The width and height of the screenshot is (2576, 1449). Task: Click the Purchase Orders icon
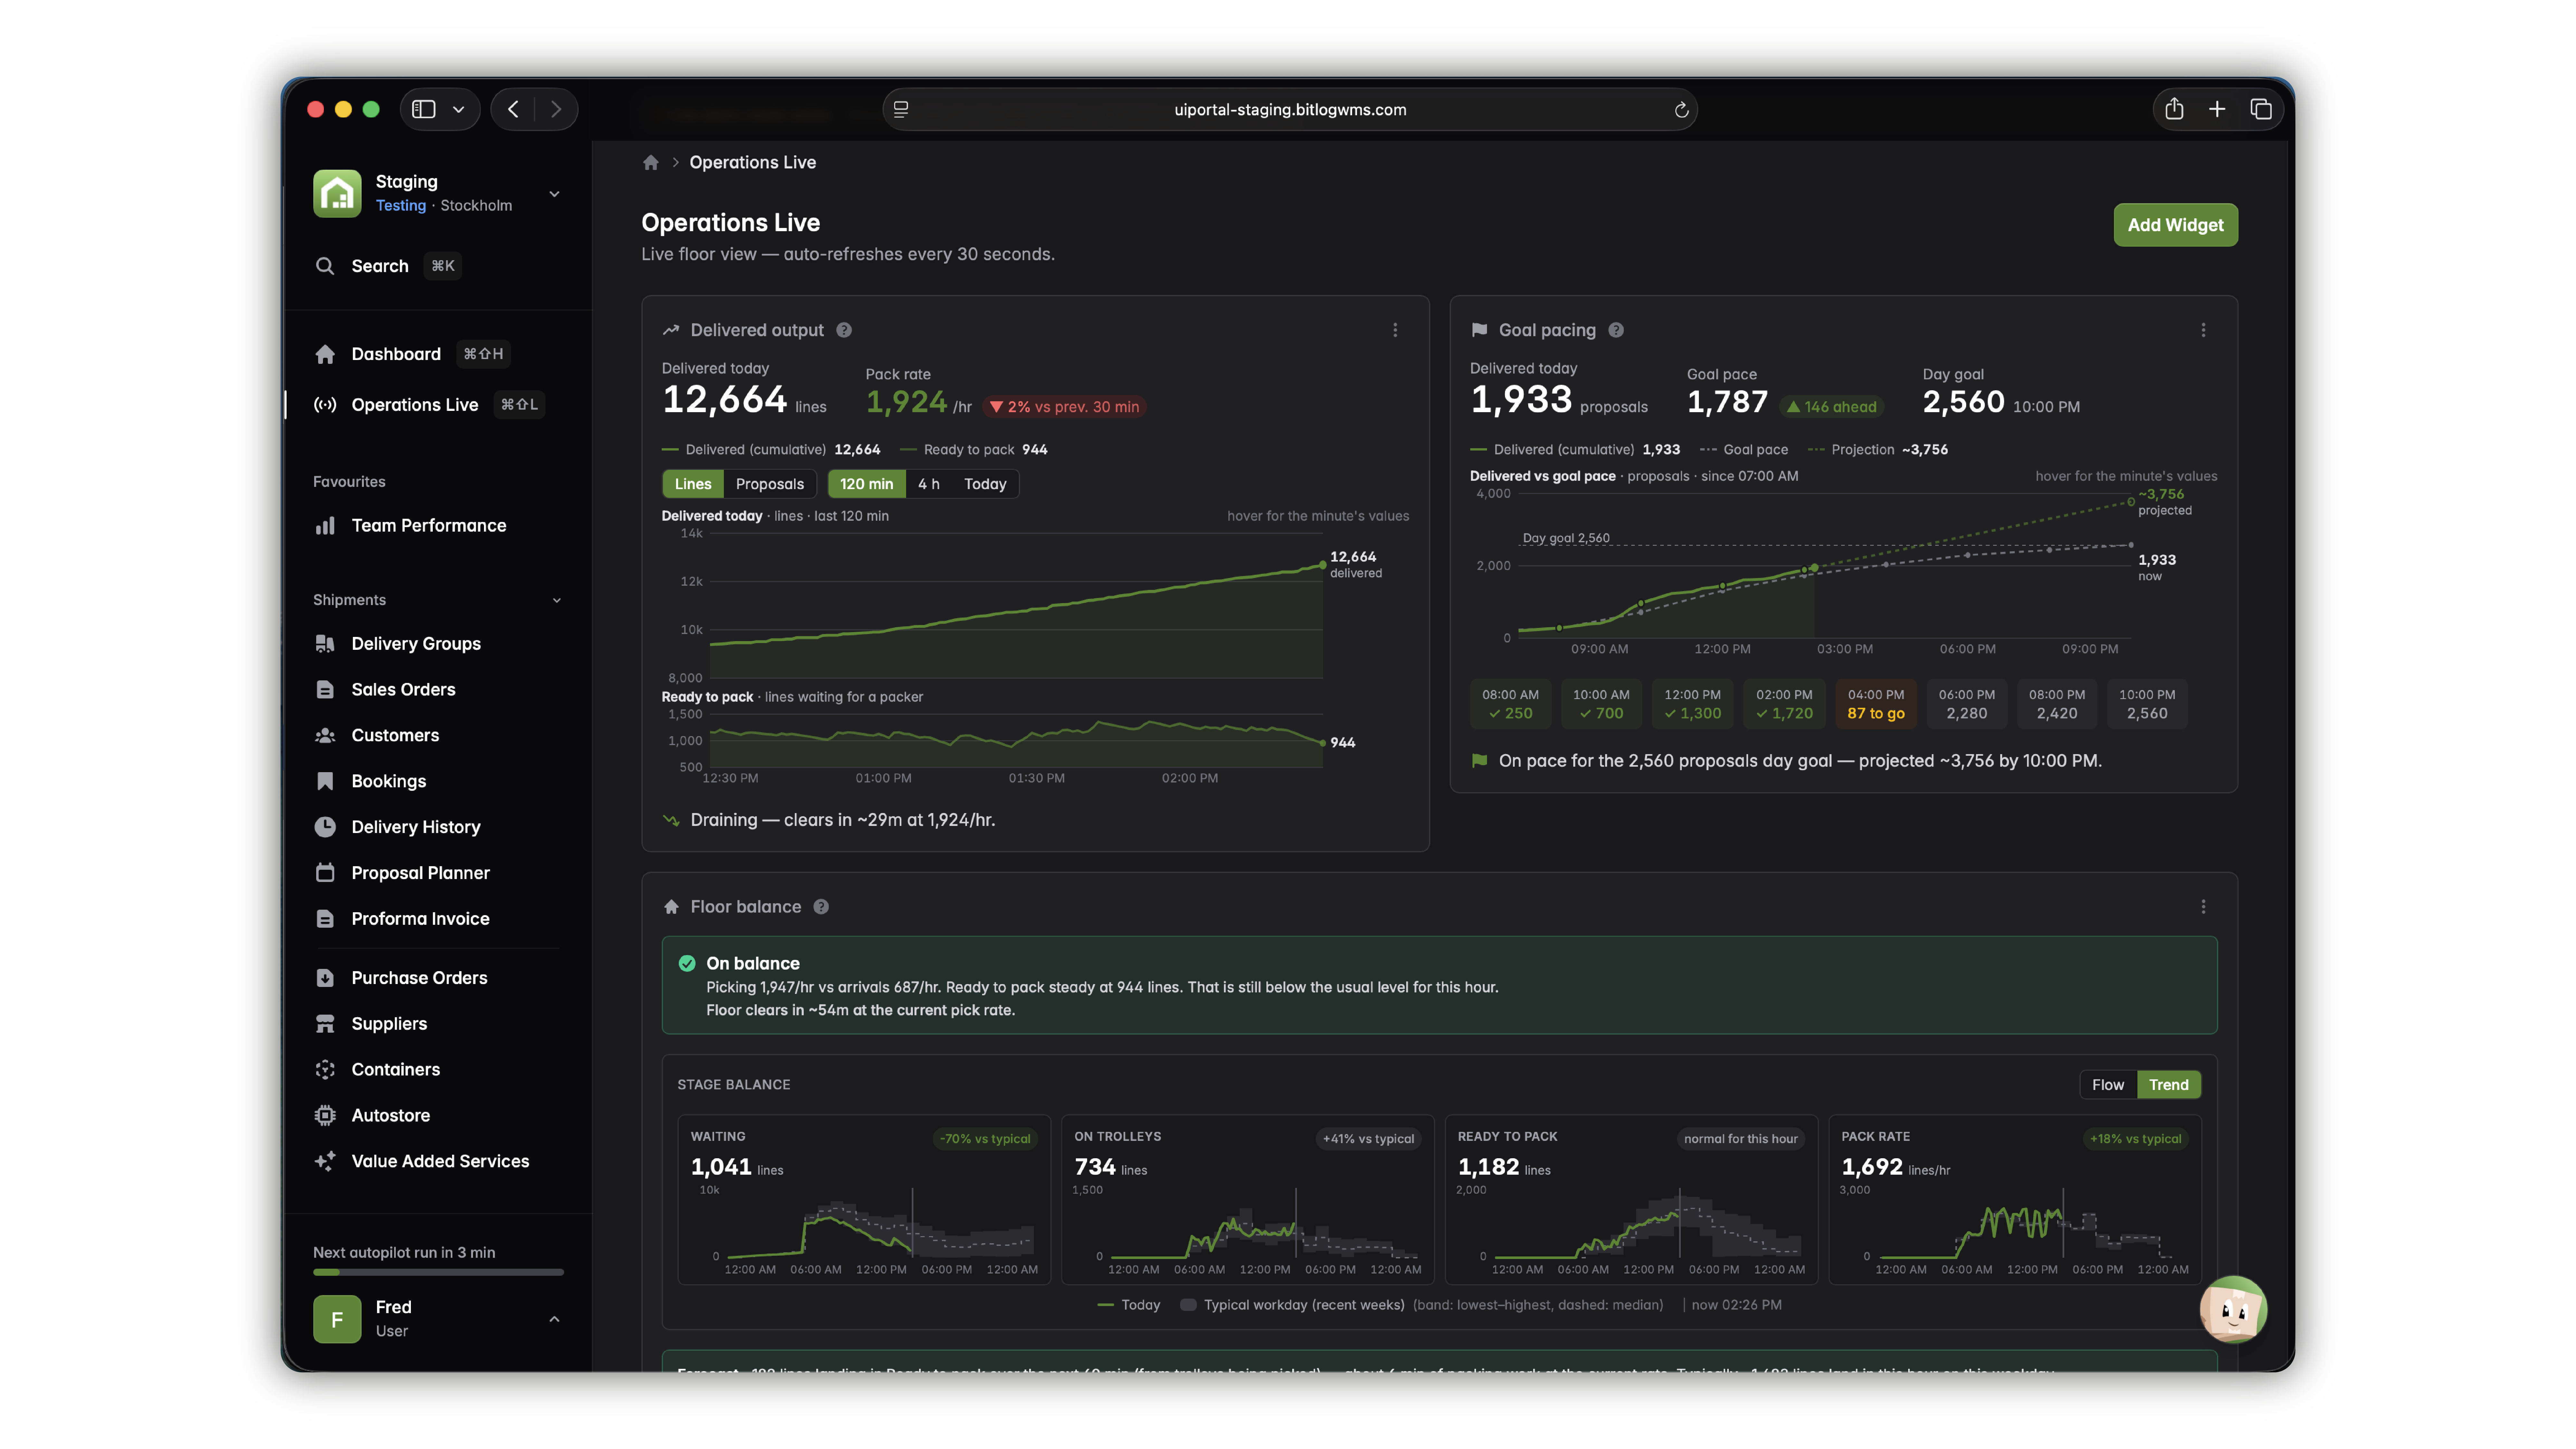(x=325, y=978)
